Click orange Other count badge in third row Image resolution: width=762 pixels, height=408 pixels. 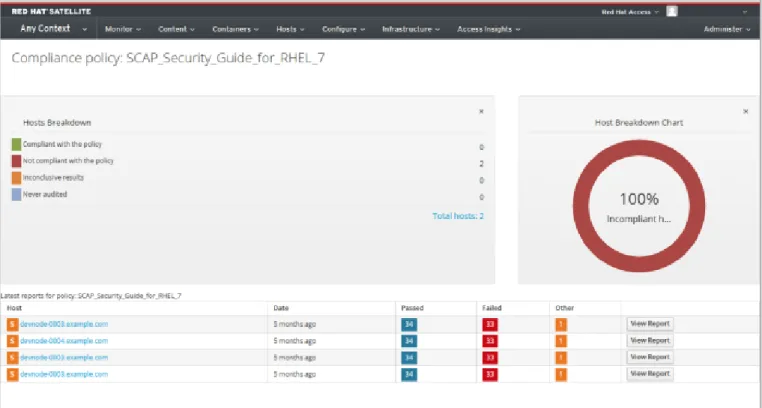561,357
